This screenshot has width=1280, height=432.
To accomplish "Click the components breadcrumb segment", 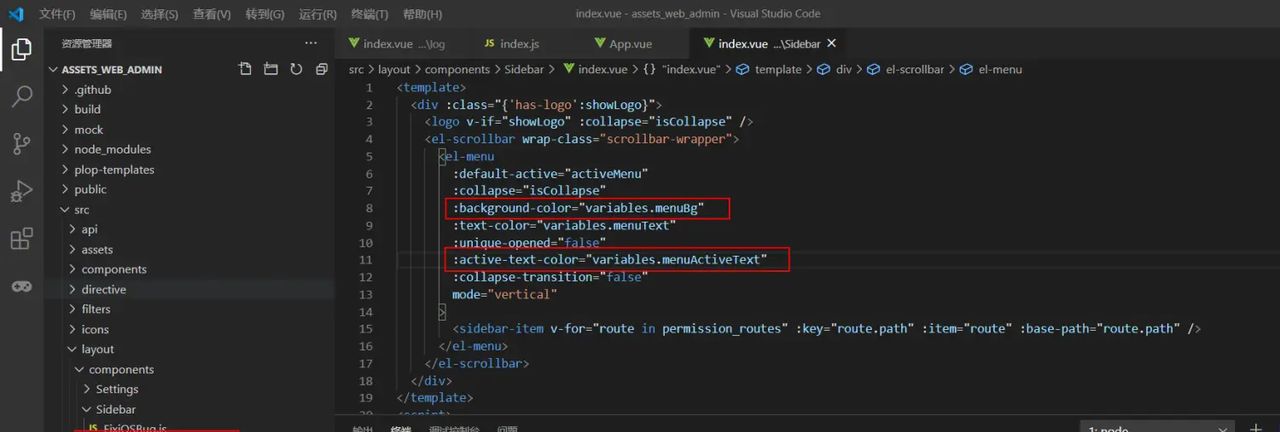I will click(457, 70).
